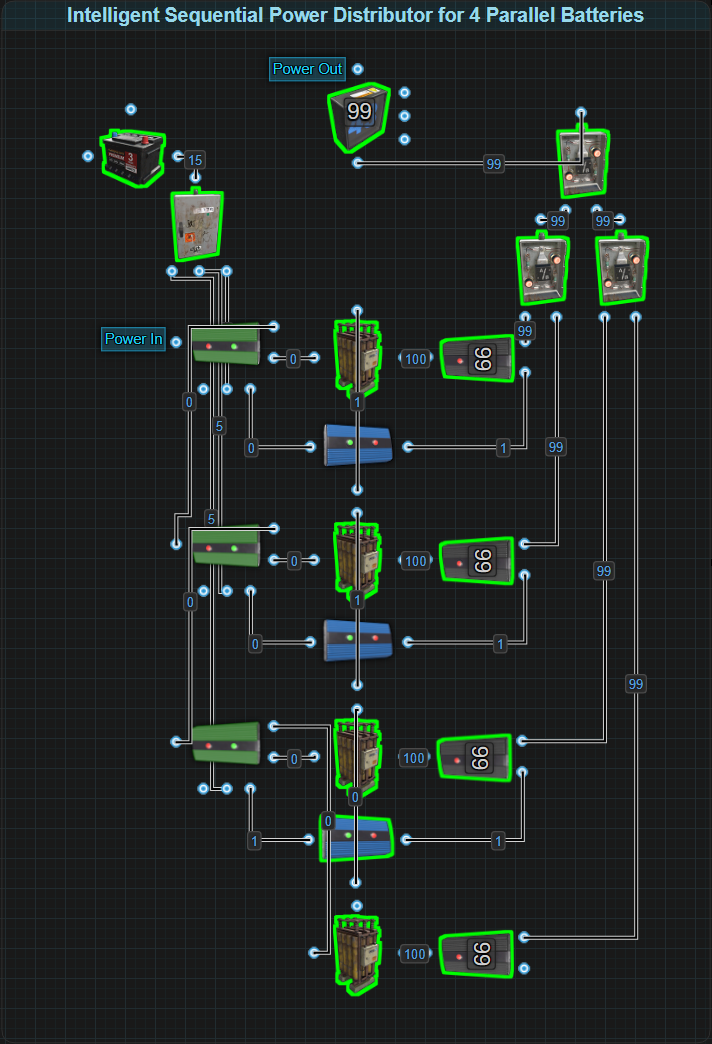
Task: Select the topmost counter showing 66
Action: tap(477, 359)
